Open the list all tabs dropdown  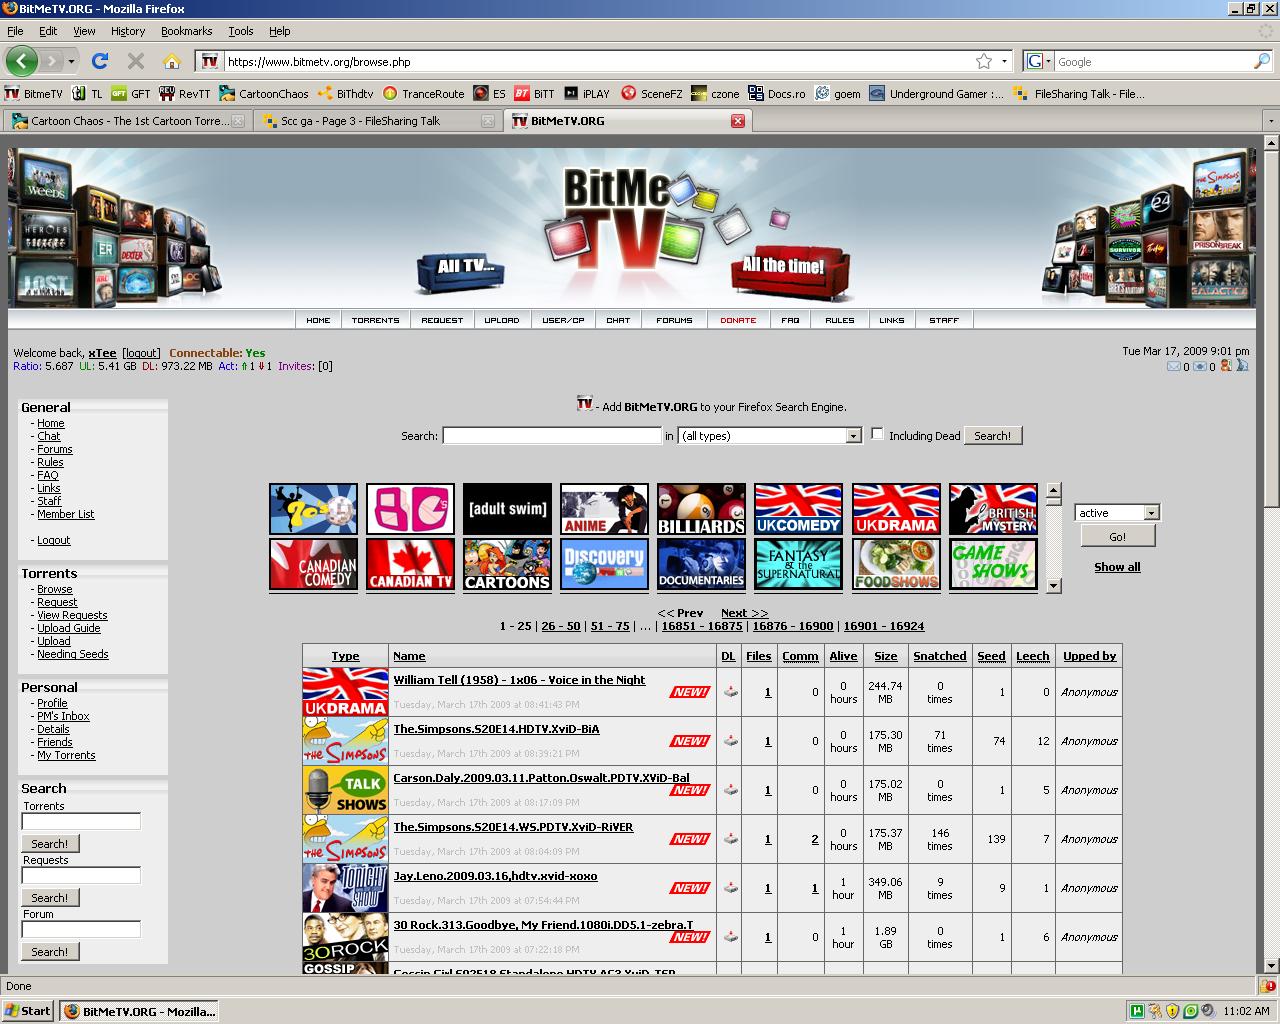1271,121
